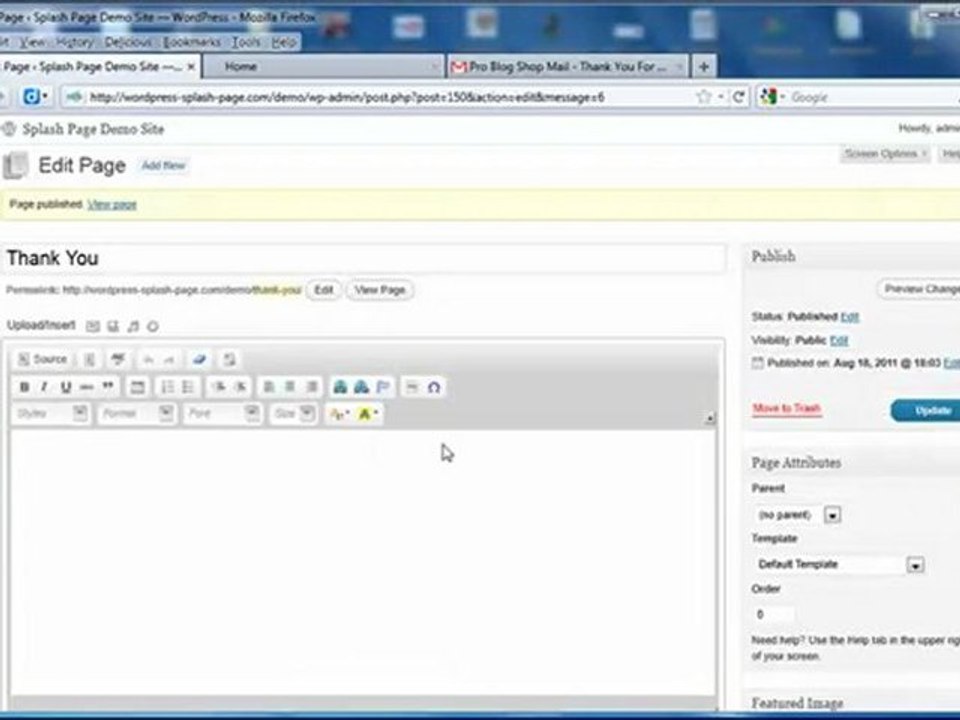This screenshot has height=720, width=960.
Task: Undo last edit in editor toolbar
Action: (148, 359)
